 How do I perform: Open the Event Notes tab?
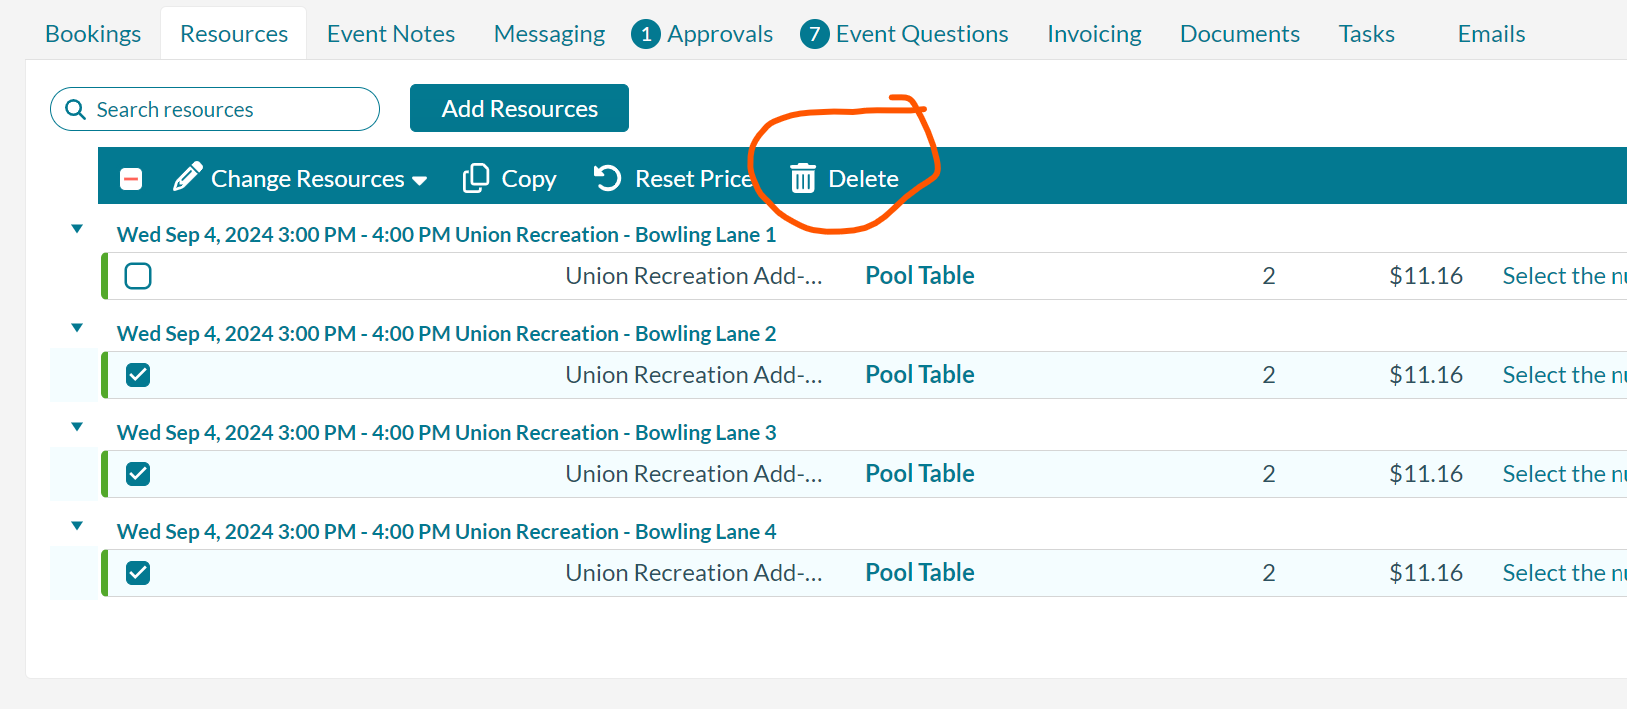click(391, 34)
